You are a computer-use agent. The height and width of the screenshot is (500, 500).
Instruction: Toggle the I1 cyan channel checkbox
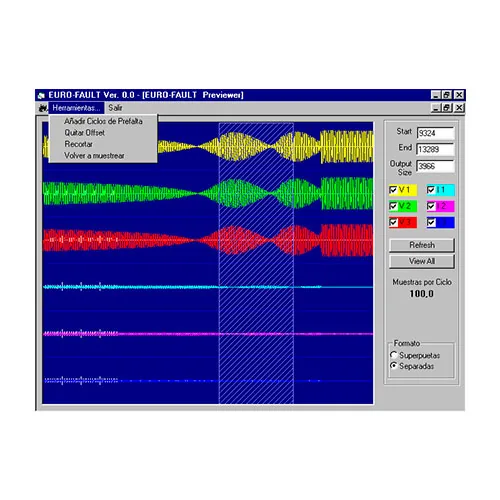pyautogui.click(x=431, y=190)
